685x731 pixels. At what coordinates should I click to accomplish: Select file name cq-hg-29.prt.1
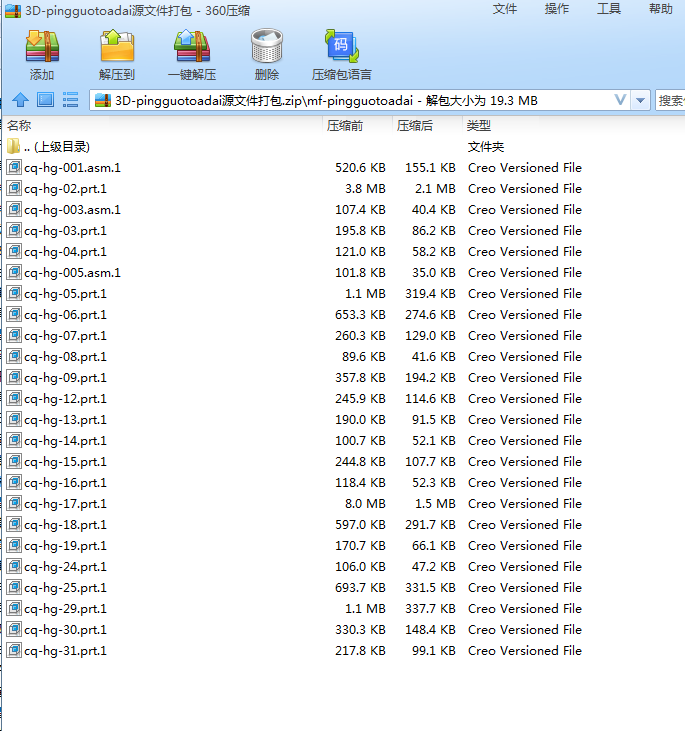[x=65, y=609]
